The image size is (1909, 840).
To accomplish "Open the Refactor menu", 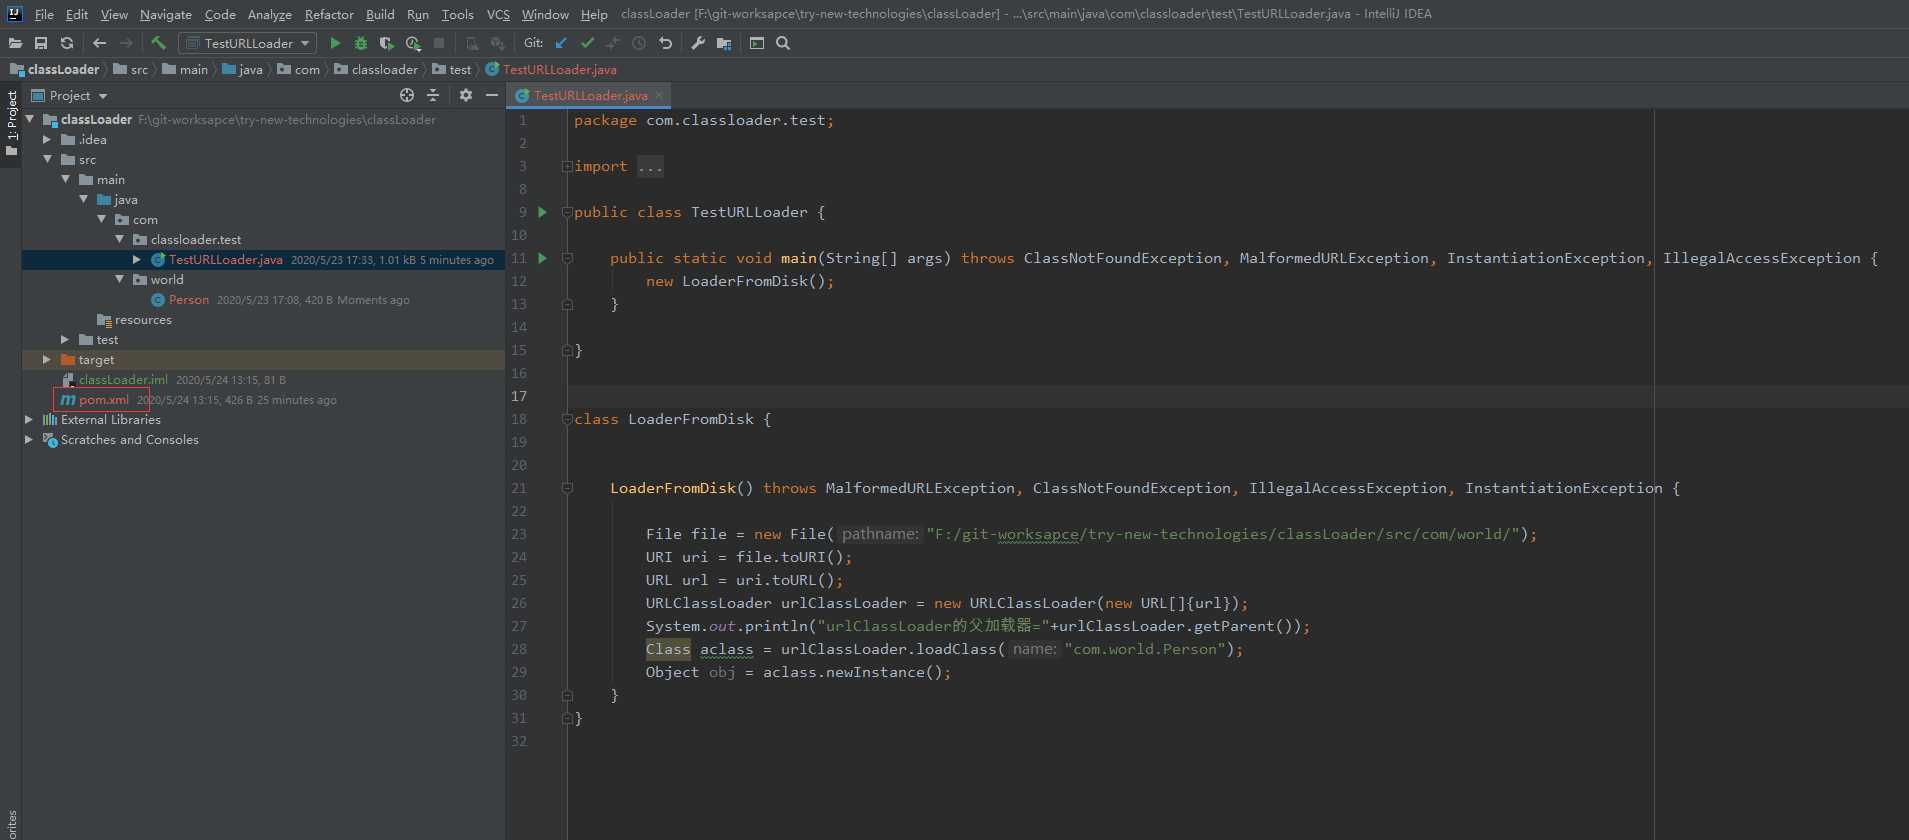I will (329, 14).
